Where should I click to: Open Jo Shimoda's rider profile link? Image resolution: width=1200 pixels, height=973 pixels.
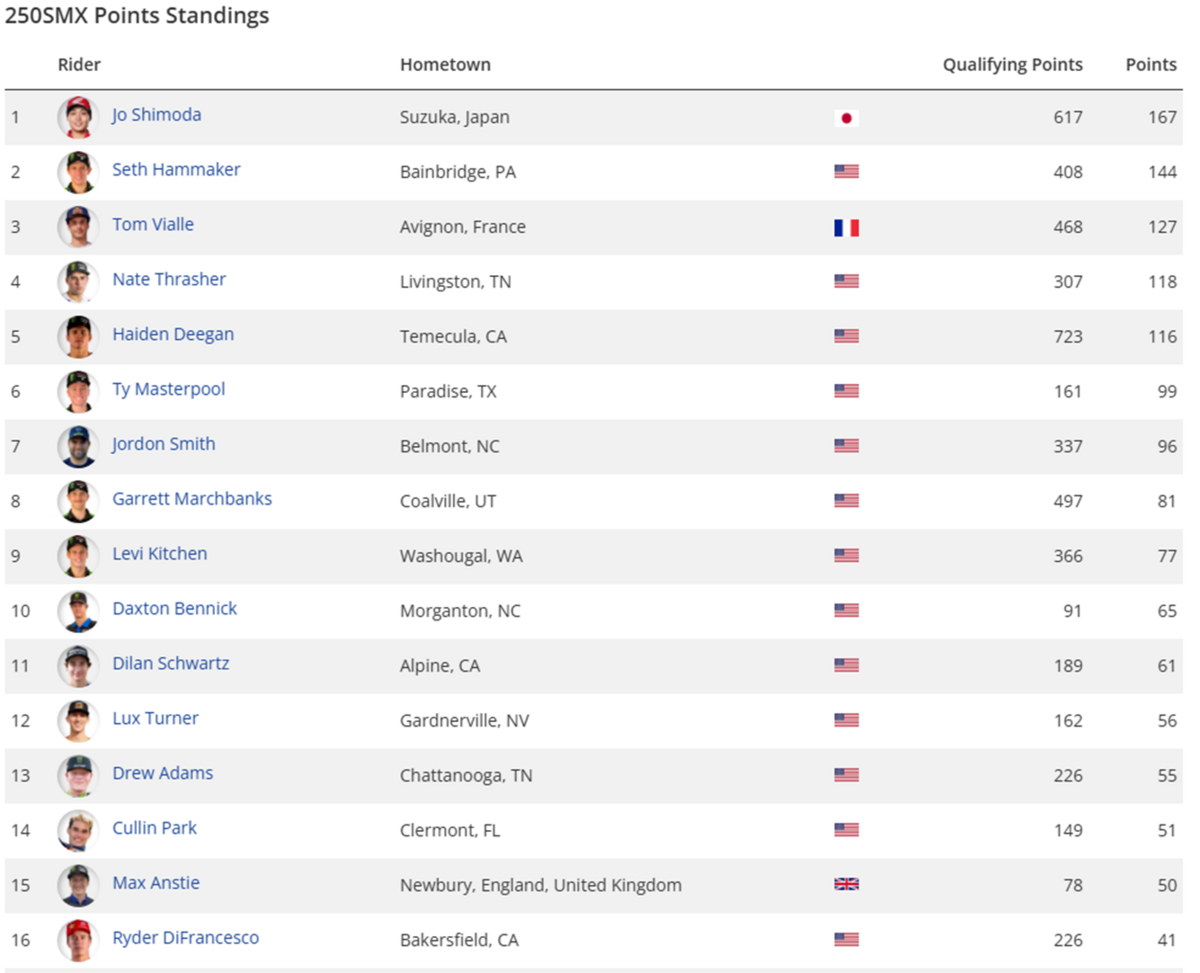coord(156,115)
